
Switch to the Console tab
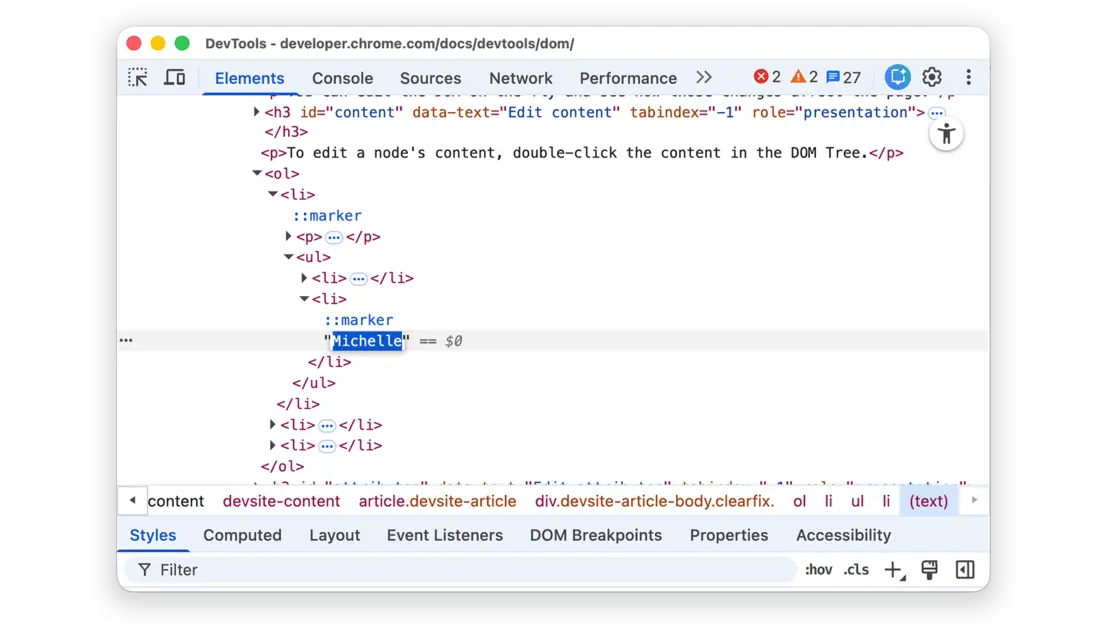point(342,78)
